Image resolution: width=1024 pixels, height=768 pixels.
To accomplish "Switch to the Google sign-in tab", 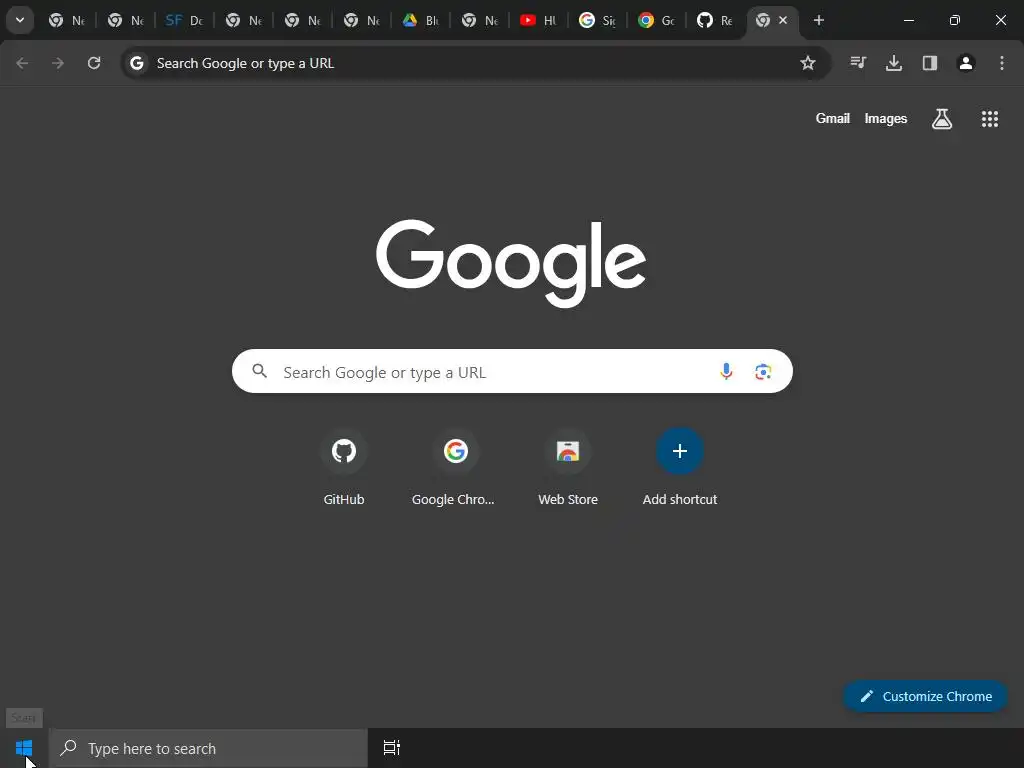I will (x=598, y=20).
